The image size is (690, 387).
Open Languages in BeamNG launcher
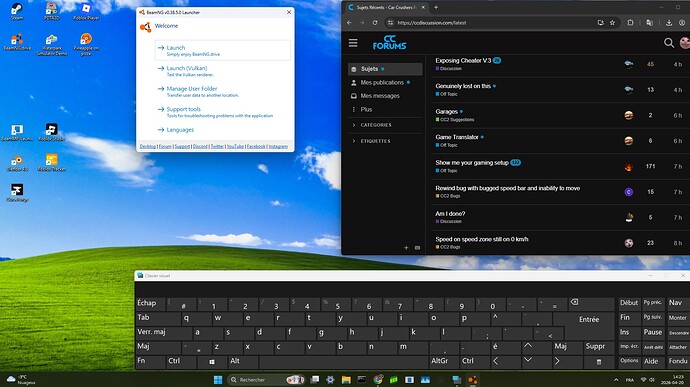pyautogui.click(x=223, y=130)
